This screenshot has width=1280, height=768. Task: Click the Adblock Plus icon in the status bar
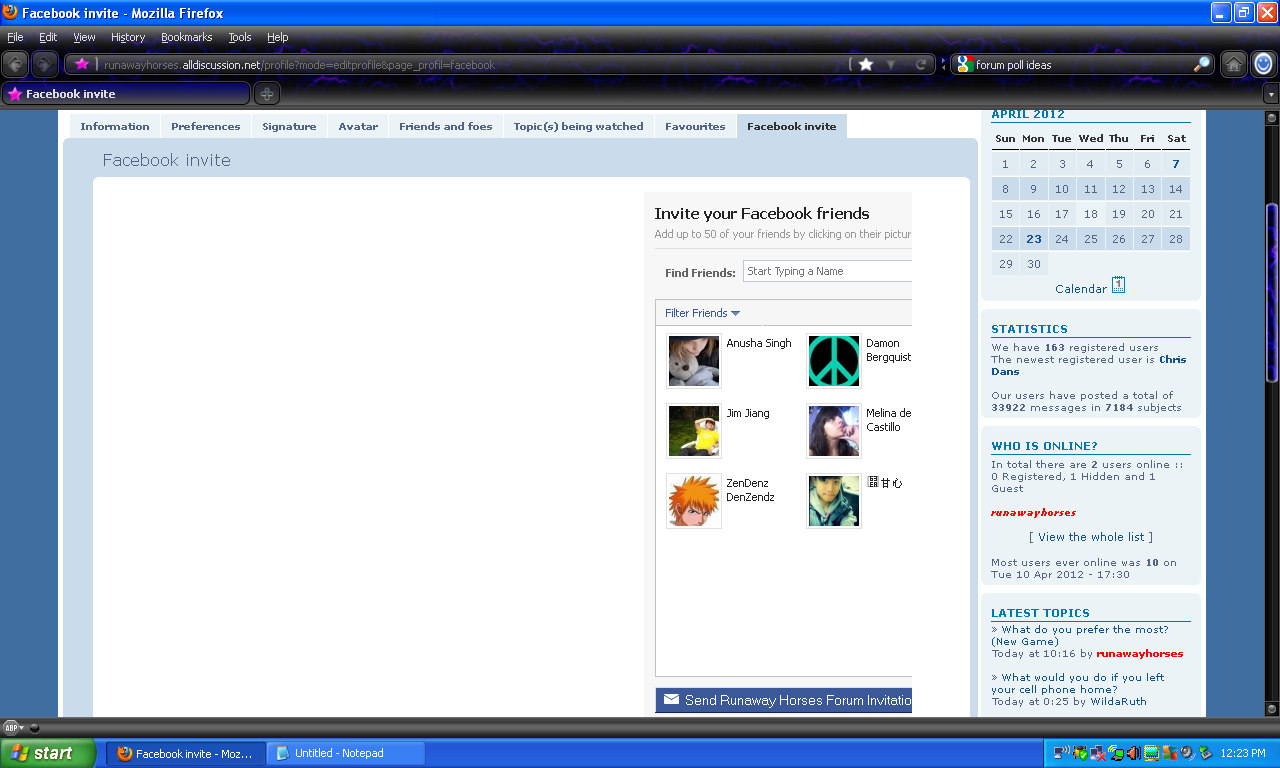tap(10, 728)
